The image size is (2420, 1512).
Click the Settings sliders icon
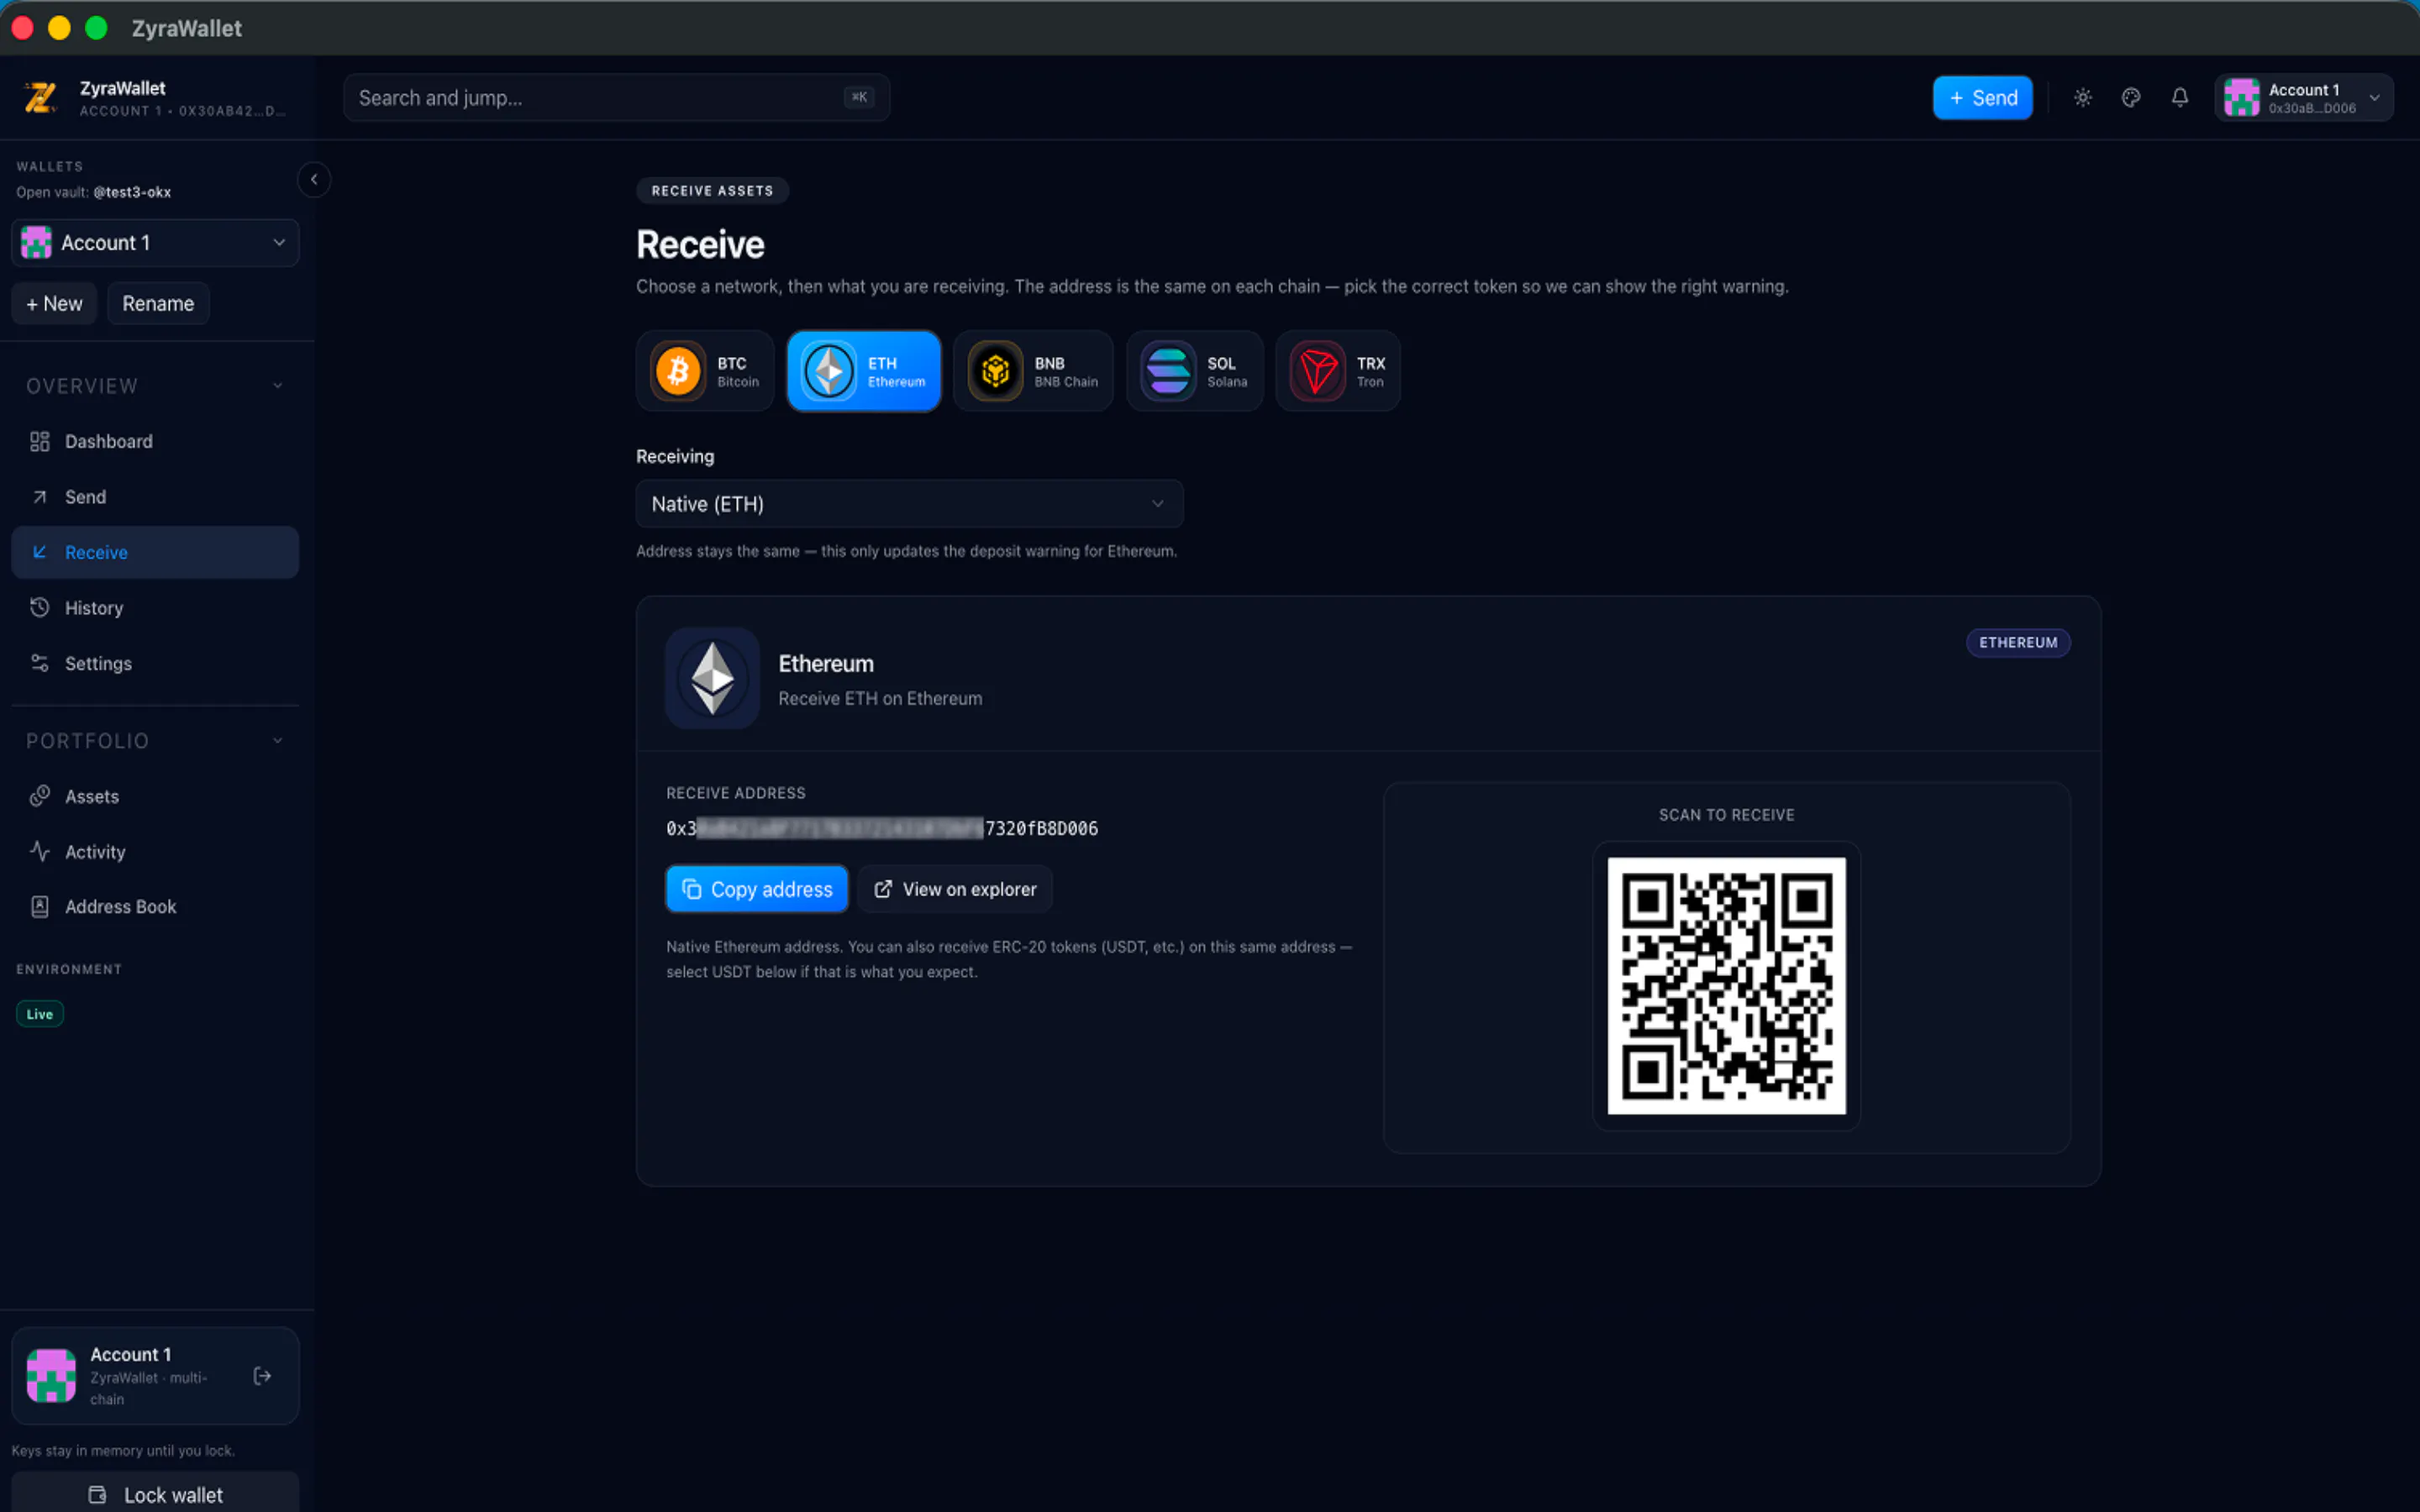click(40, 663)
